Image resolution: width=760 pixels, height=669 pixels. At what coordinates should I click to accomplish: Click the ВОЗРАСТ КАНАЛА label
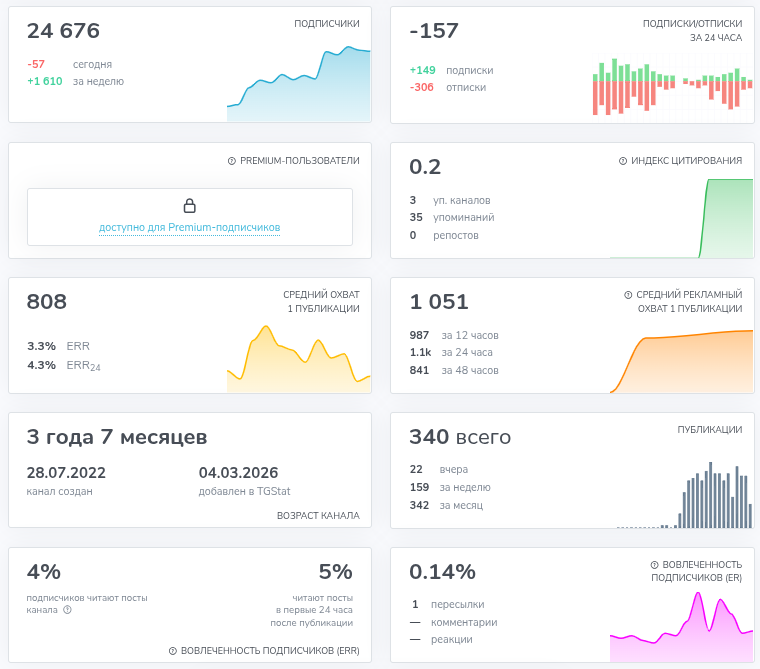click(x=318, y=516)
